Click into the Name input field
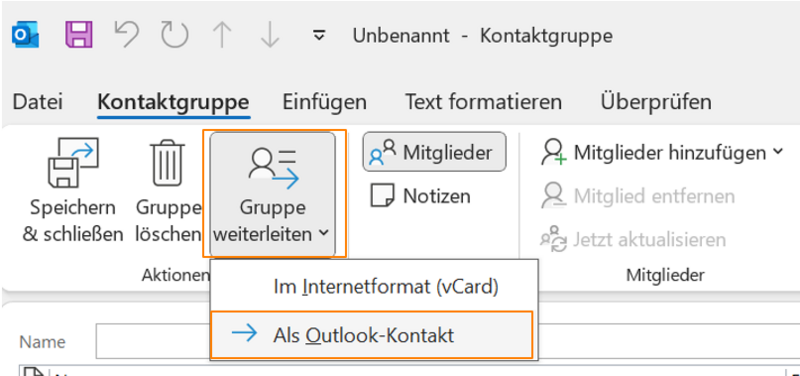The height and width of the screenshot is (376, 800). (x=153, y=341)
